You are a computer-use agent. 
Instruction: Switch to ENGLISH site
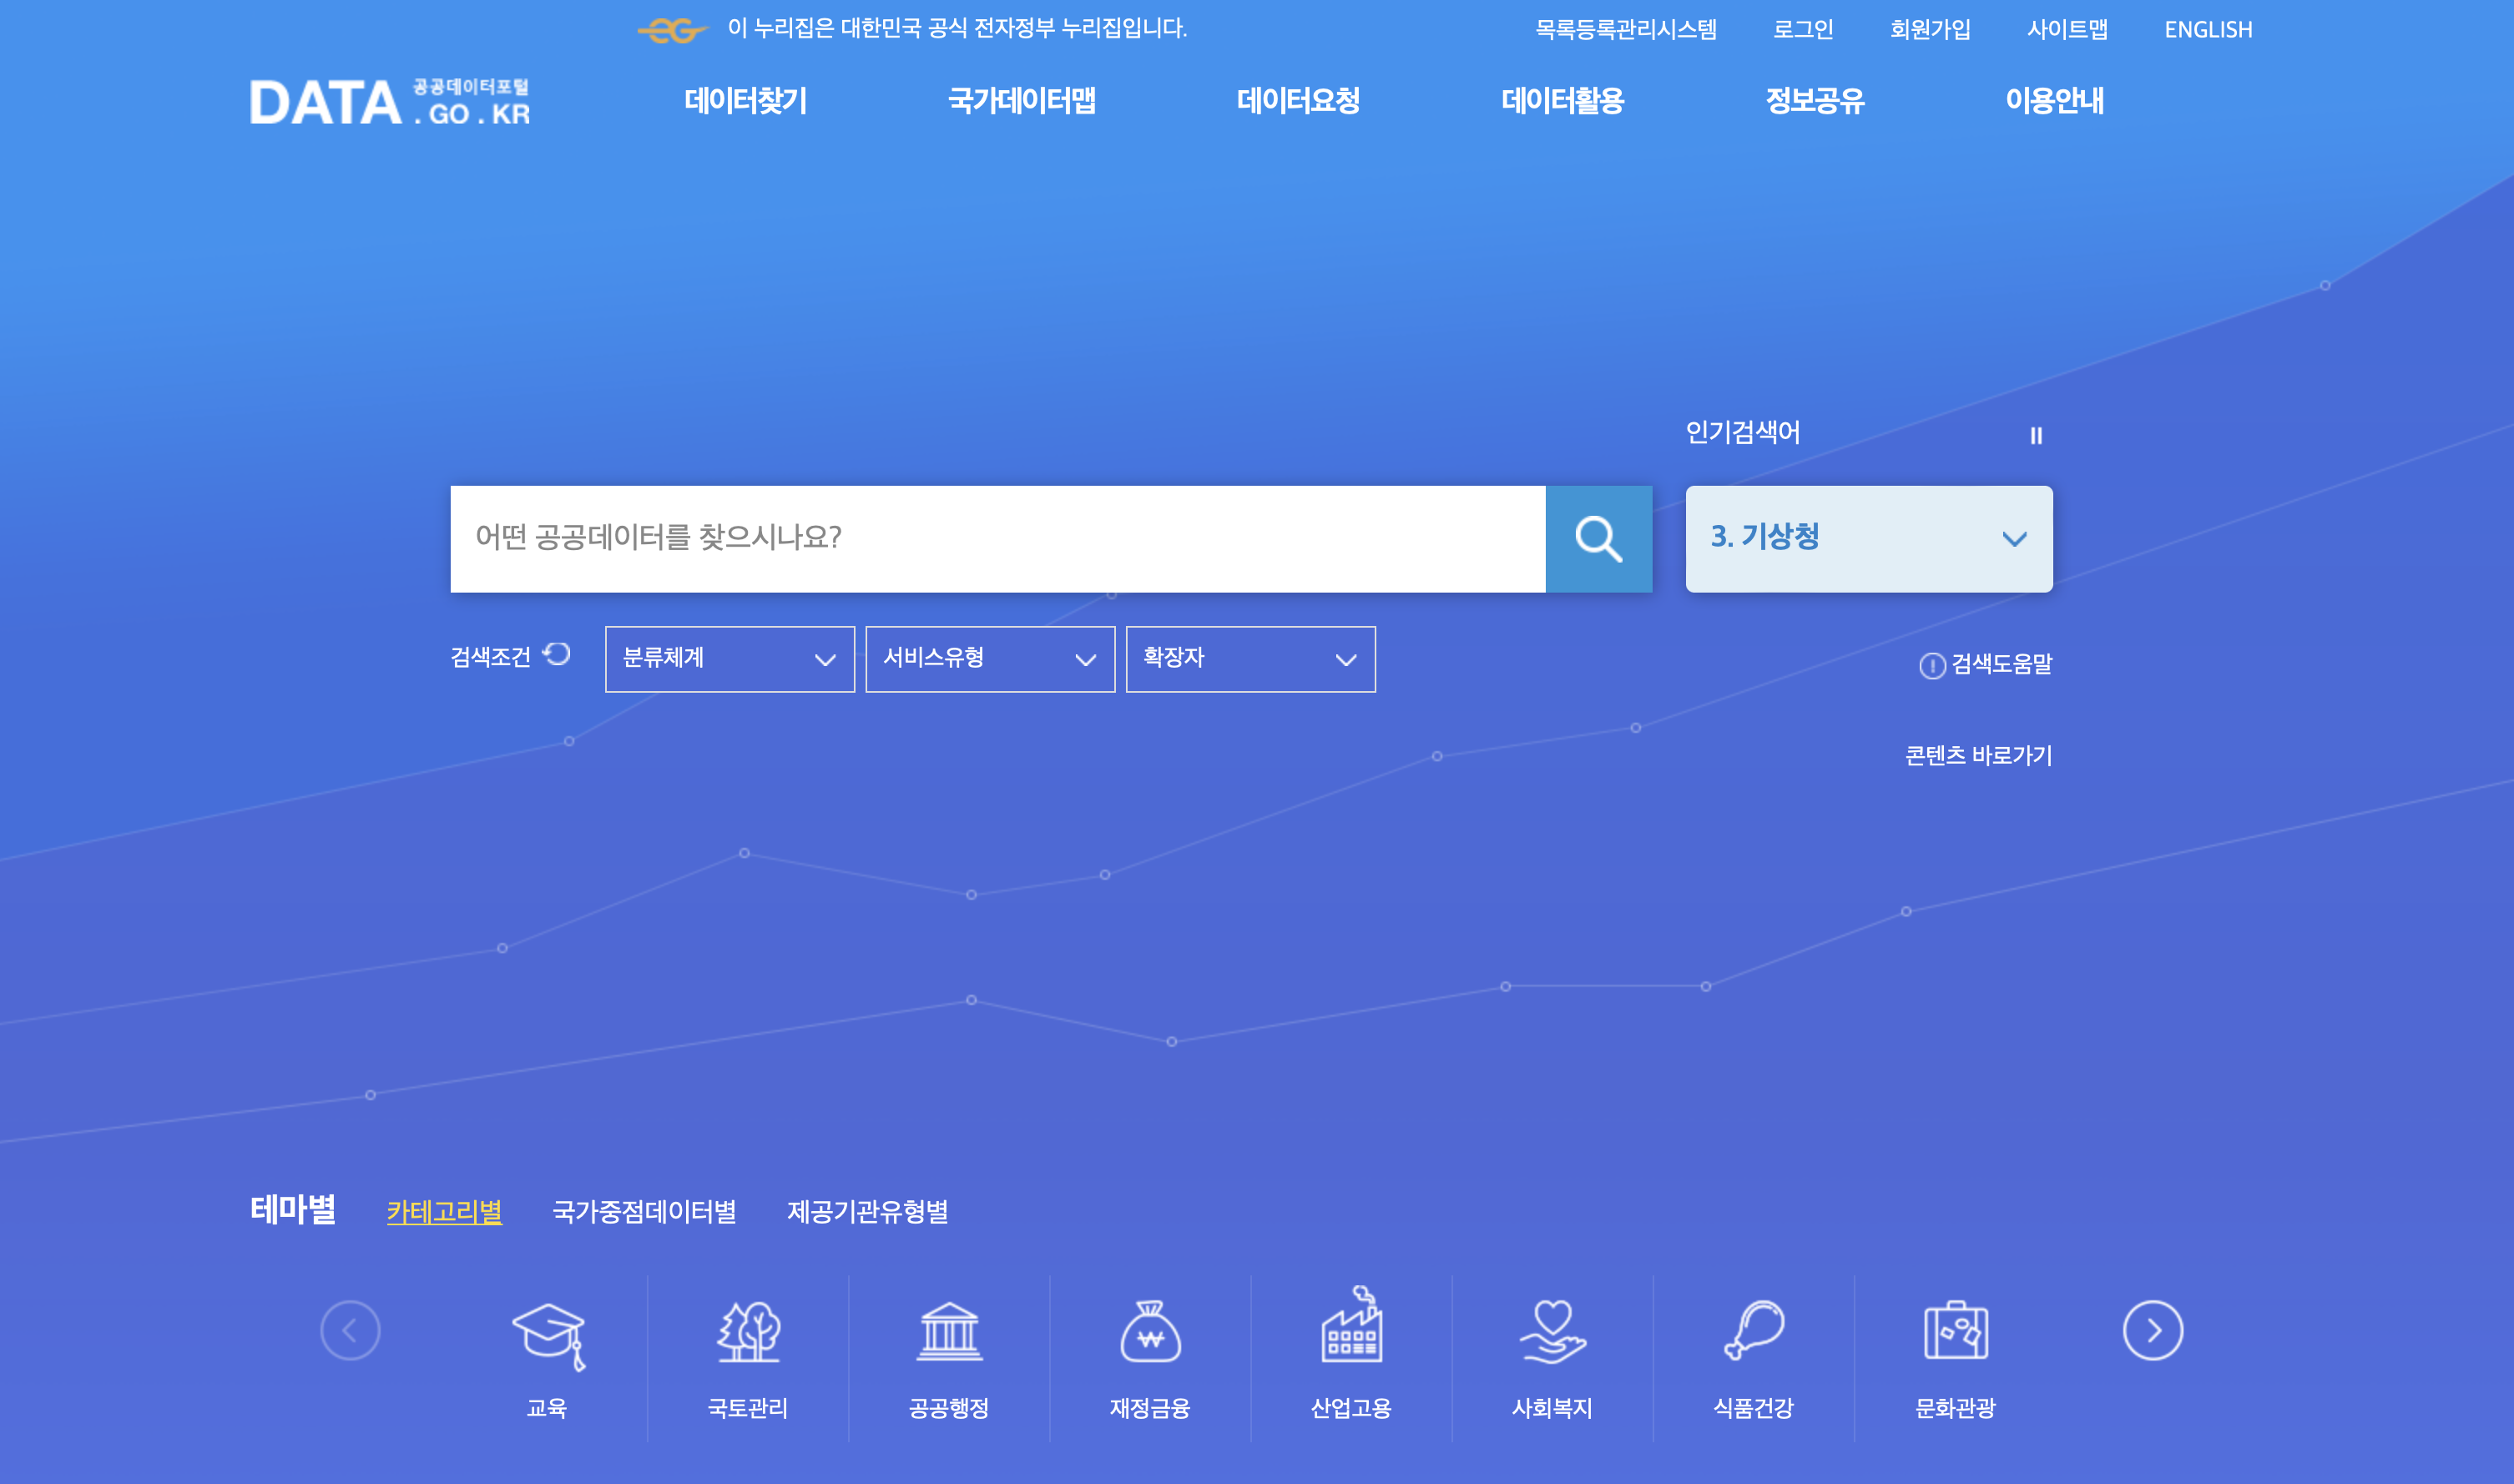pos(2208,30)
